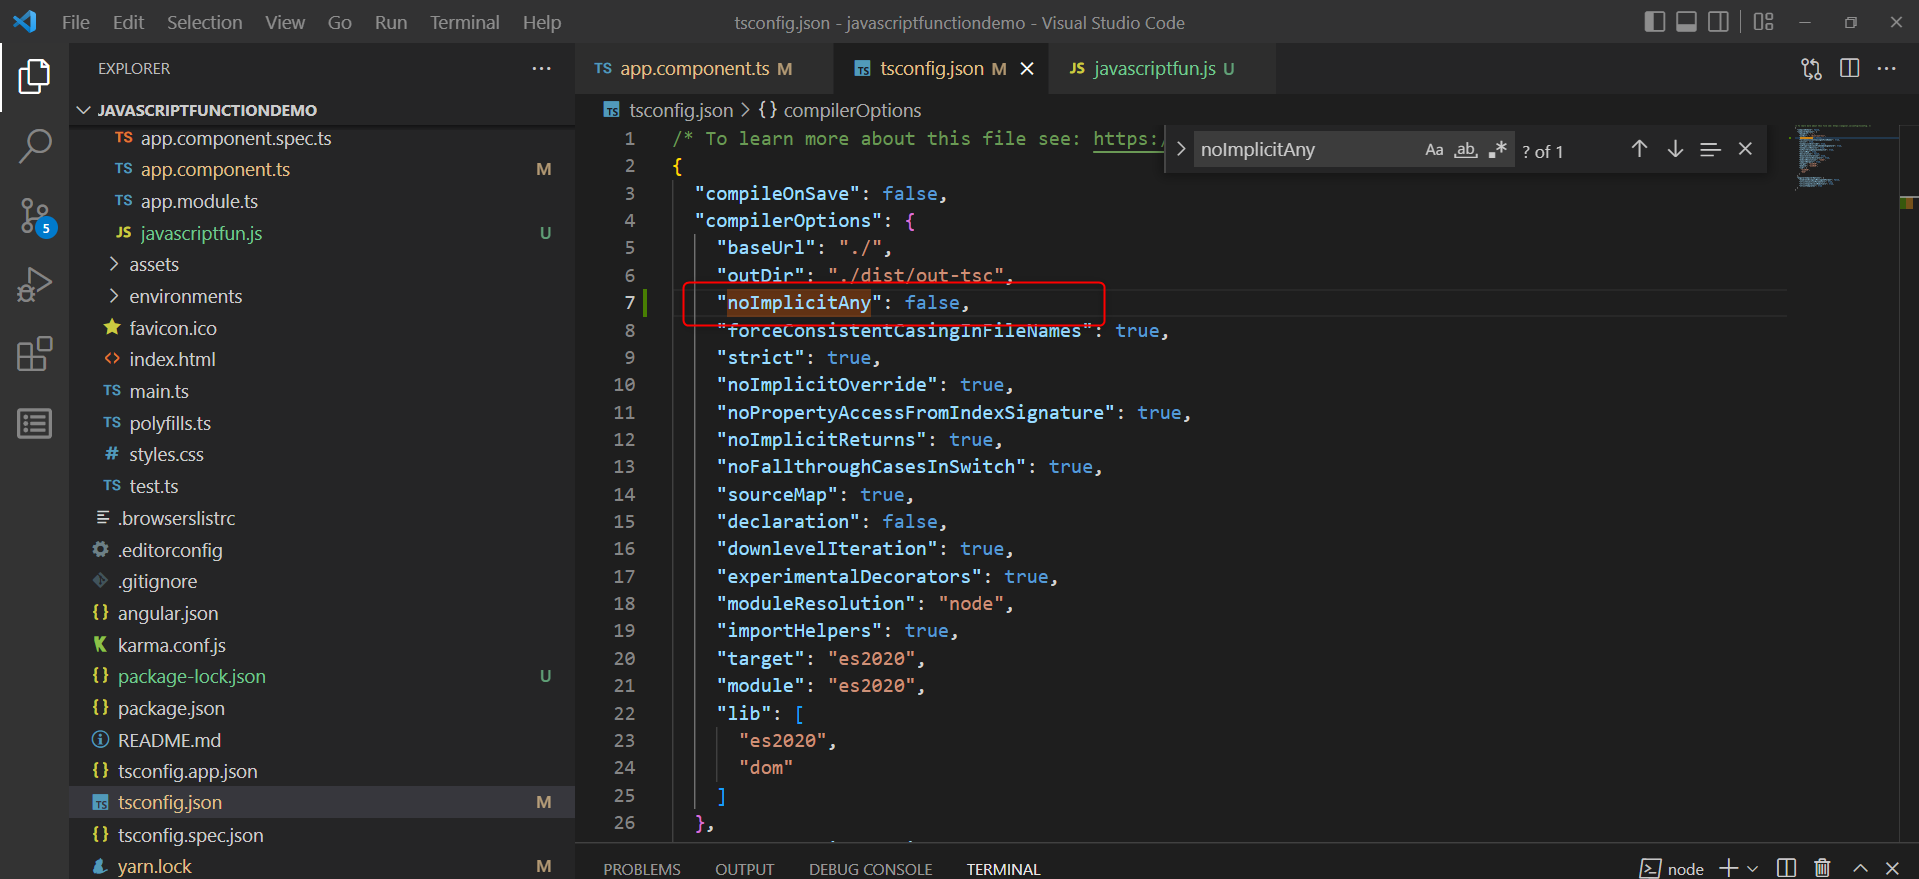
Task: Toggle Match Whole Word option
Action: click(x=1465, y=150)
